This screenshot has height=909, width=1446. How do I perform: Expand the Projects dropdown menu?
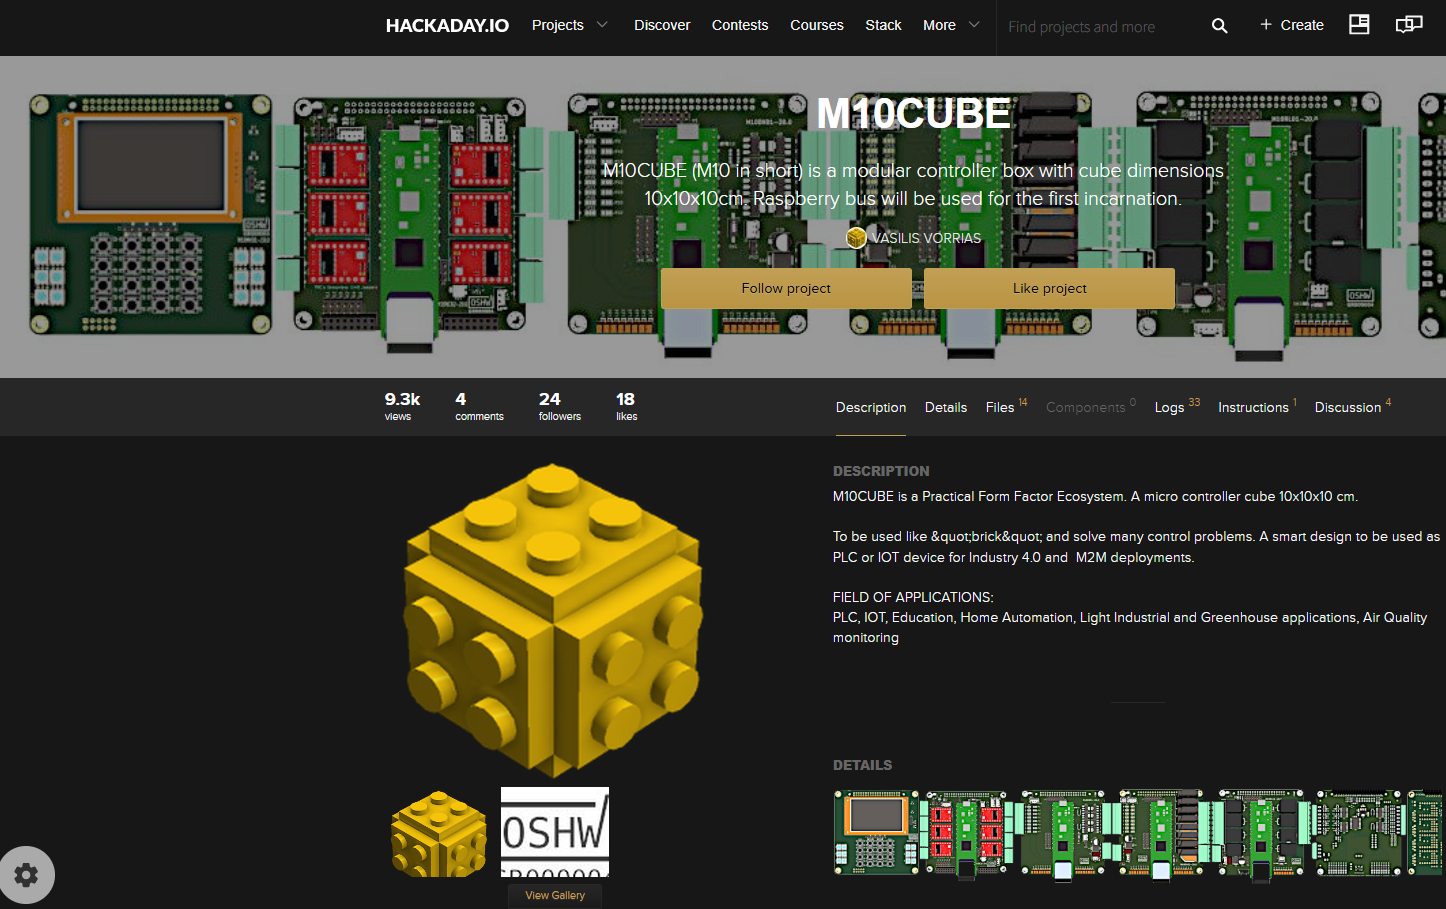pyautogui.click(x=569, y=25)
